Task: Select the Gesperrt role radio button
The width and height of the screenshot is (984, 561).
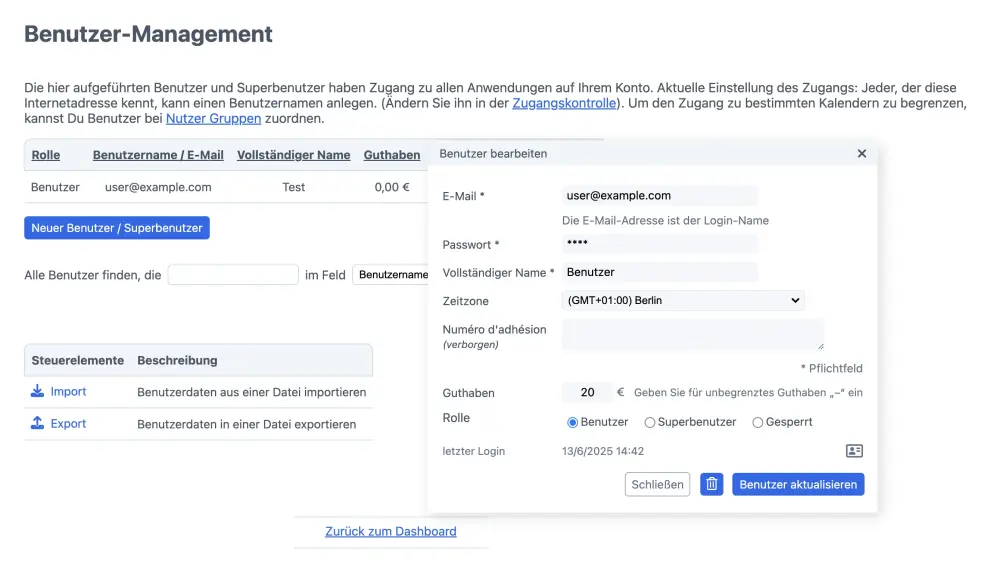Action: pyautogui.click(x=757, y=422)
